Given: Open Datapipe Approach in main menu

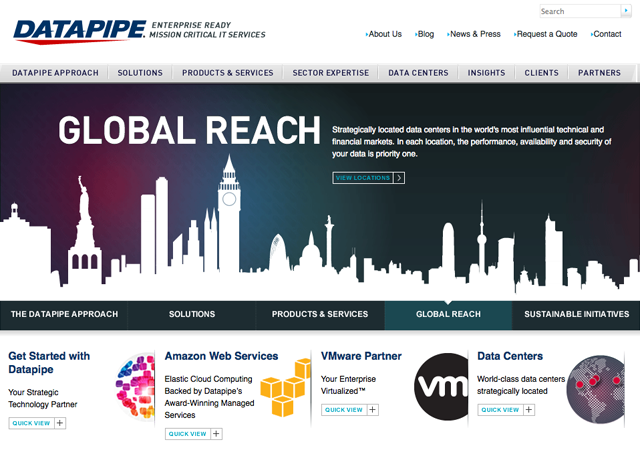Looking at the screenshot, I should (55, 73).
